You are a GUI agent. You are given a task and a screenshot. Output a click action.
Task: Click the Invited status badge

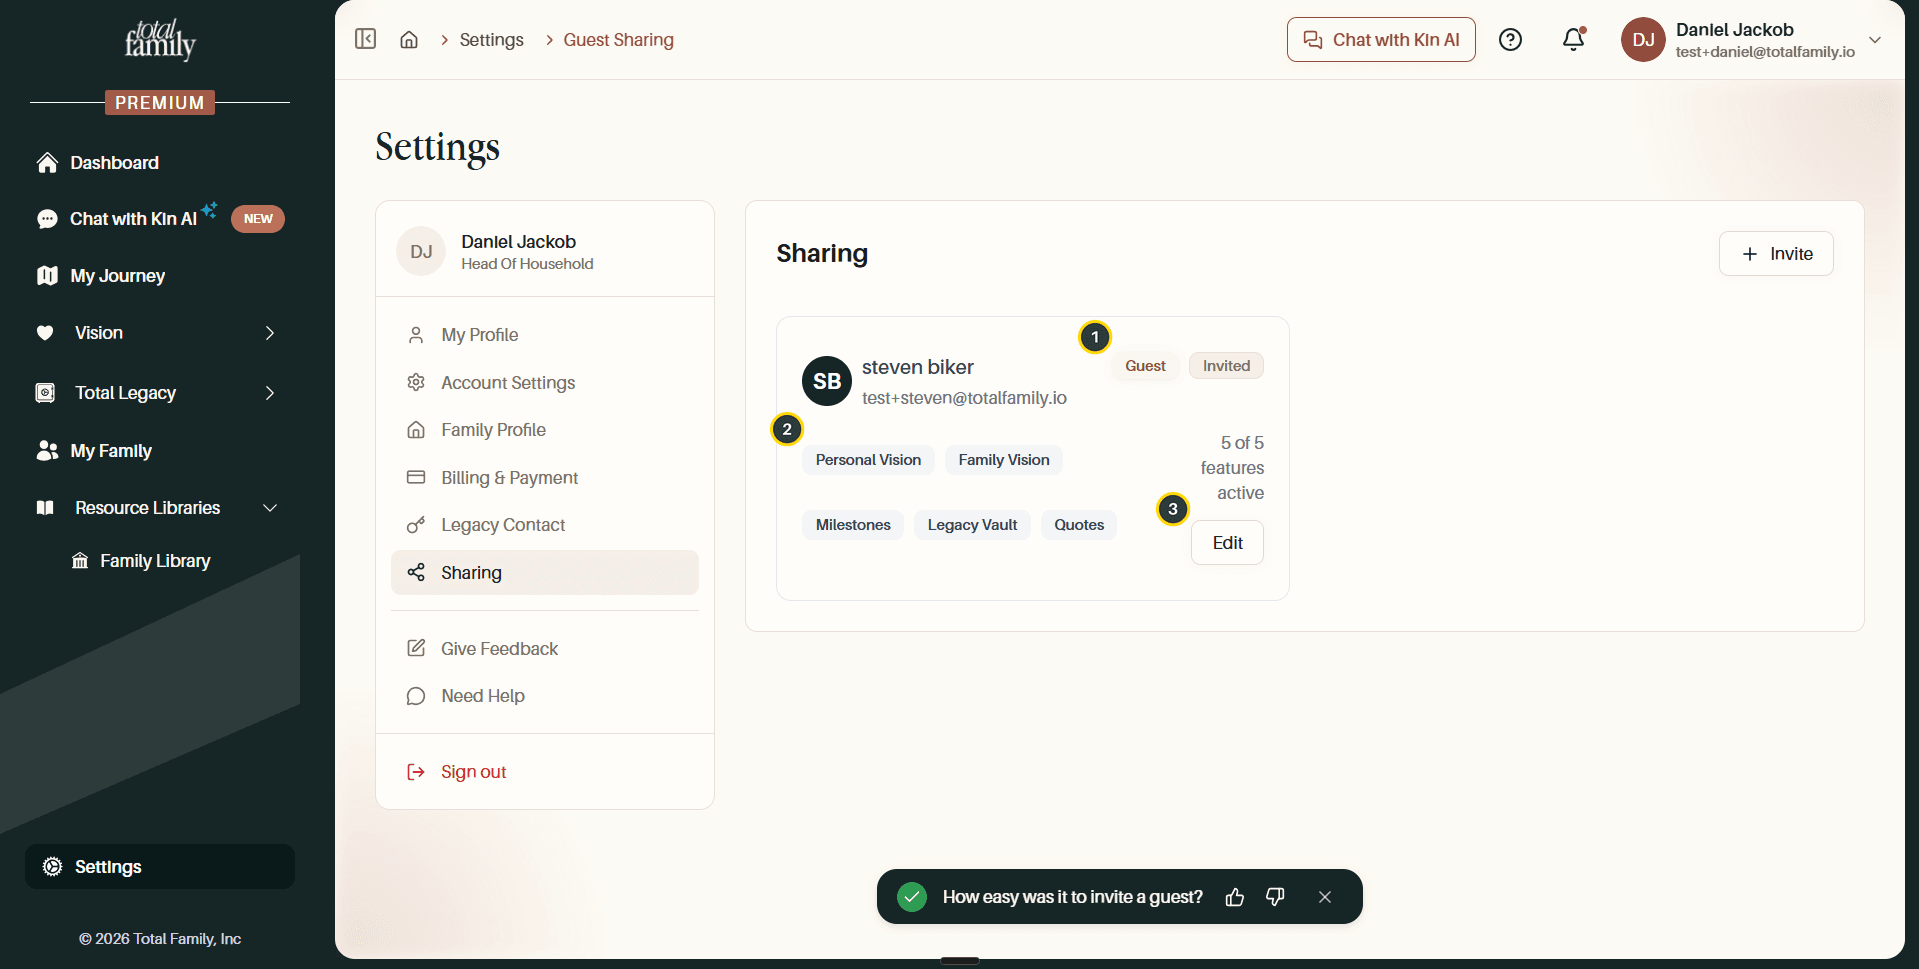tap(1226, 366)
